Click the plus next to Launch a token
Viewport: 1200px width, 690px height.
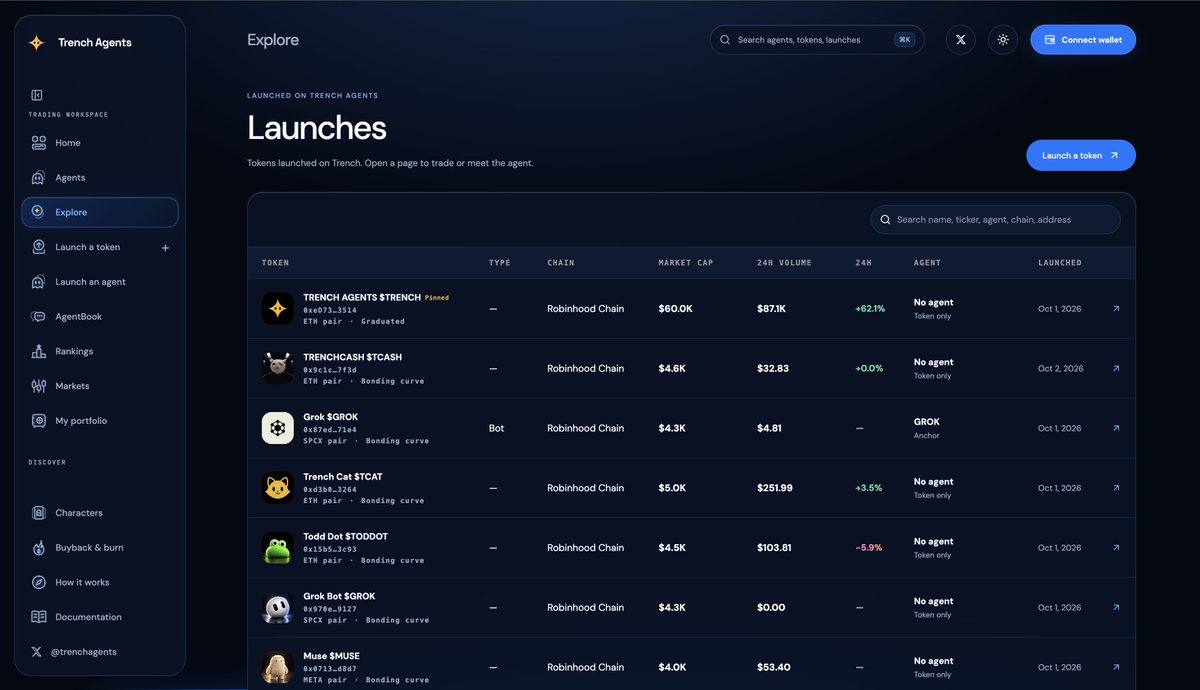click(166, 248)
